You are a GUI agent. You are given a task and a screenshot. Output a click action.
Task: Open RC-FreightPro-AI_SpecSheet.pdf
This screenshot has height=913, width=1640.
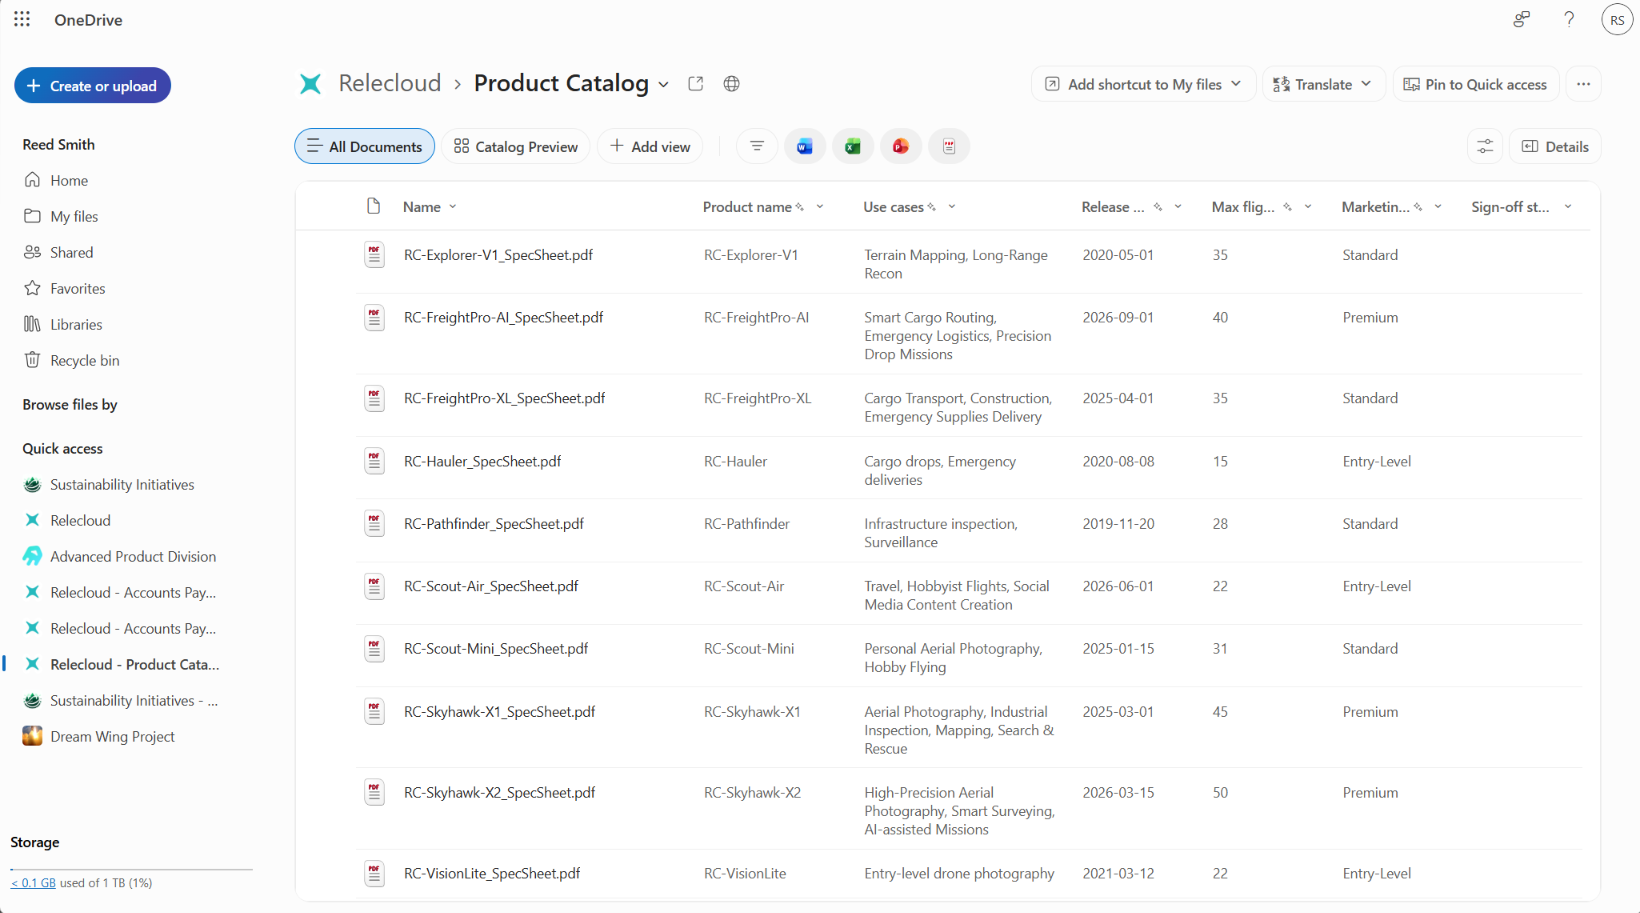(x=503, y=318)
